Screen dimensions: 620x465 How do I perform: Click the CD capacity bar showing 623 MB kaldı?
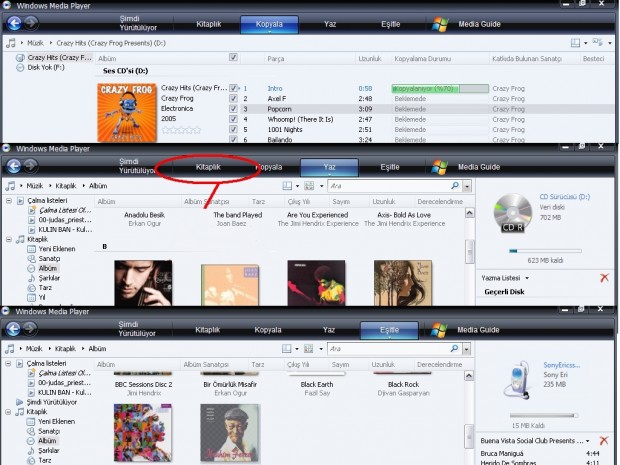545,251
